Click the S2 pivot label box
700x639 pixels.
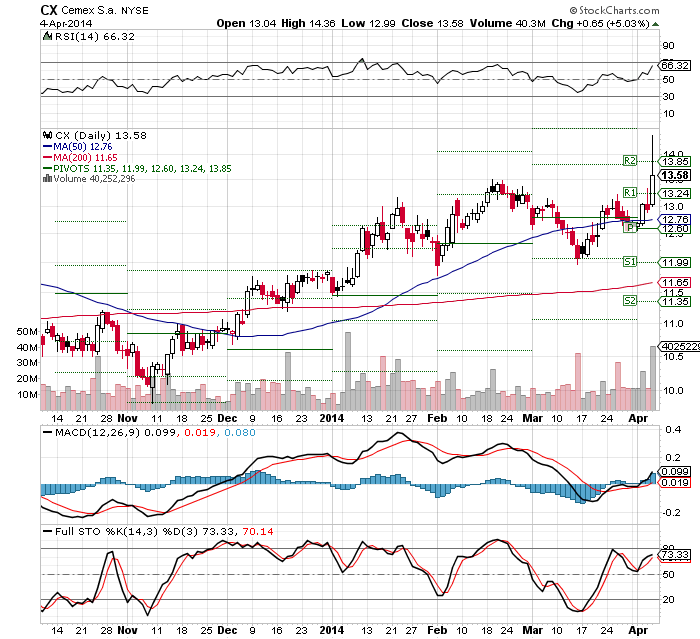click(629, 301)
